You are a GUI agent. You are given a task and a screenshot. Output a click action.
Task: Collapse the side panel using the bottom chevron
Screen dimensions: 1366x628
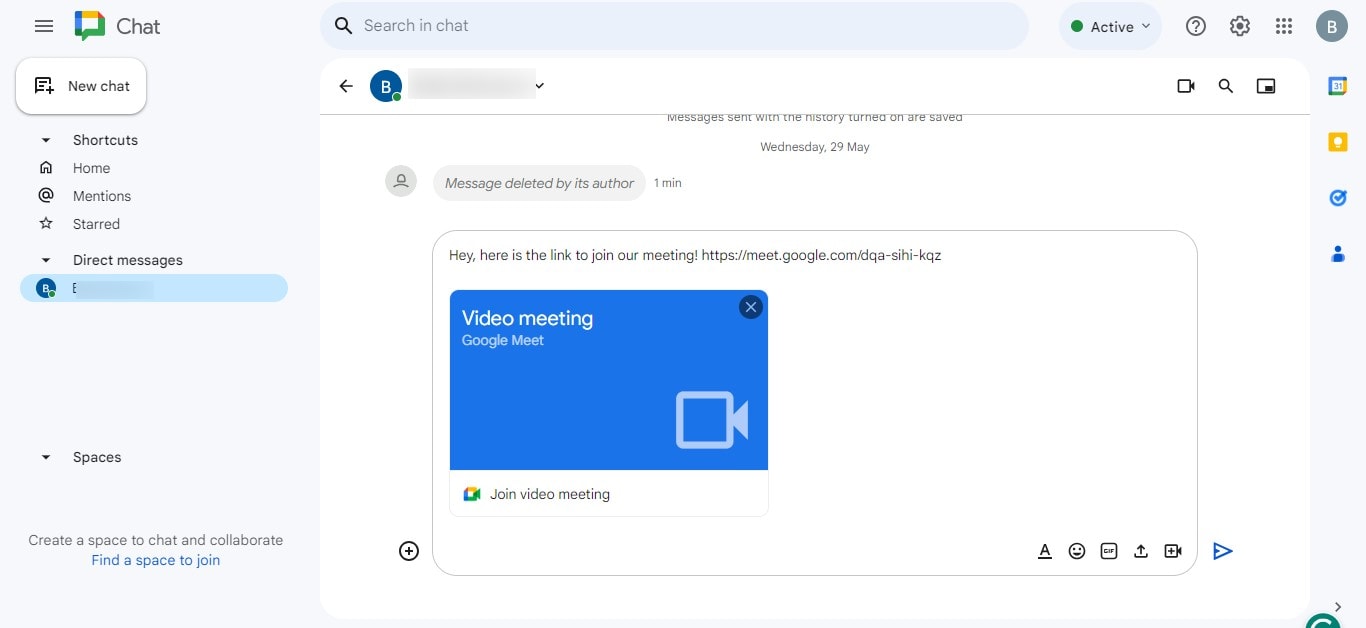tap(1338, 606)
